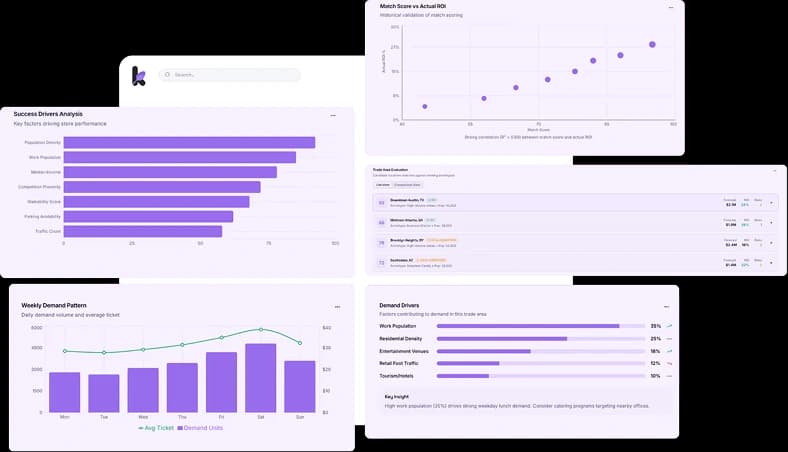Click the app logo icon
This screenshot has width=788, height=452.
[x=139, y=76]
